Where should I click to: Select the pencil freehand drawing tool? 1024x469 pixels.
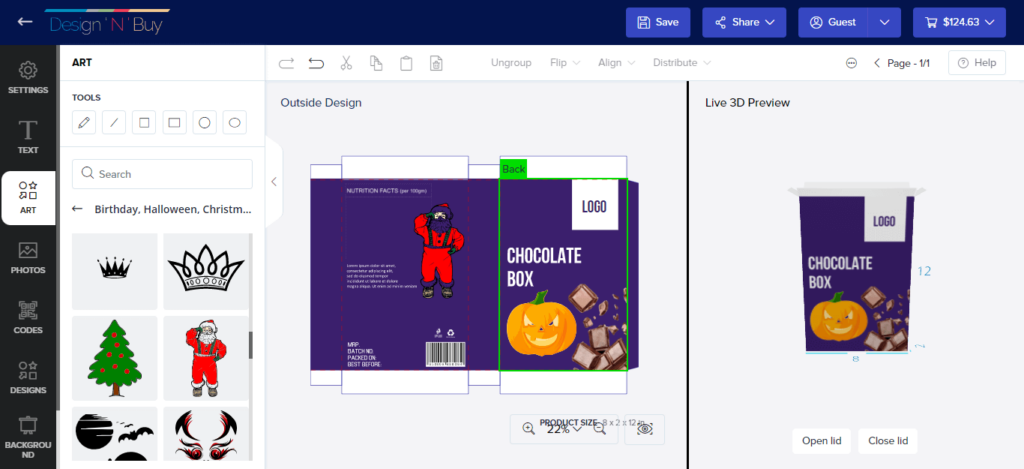tap(84, 122)
